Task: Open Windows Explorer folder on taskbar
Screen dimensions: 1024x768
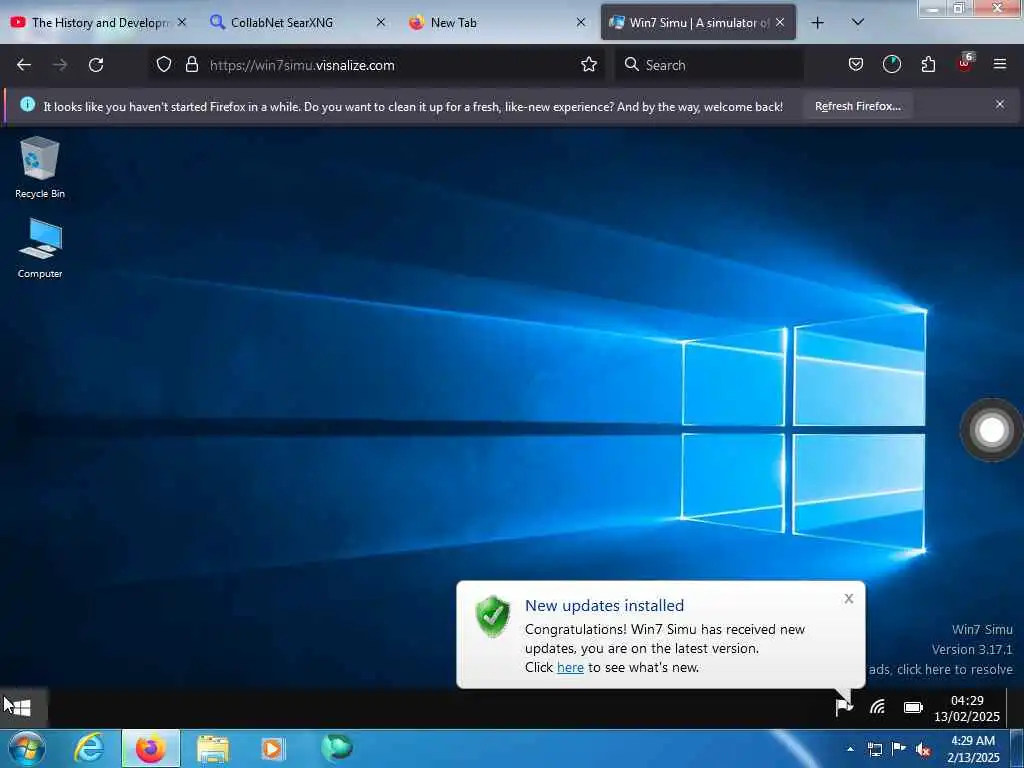Action: [x=213, y=749]
